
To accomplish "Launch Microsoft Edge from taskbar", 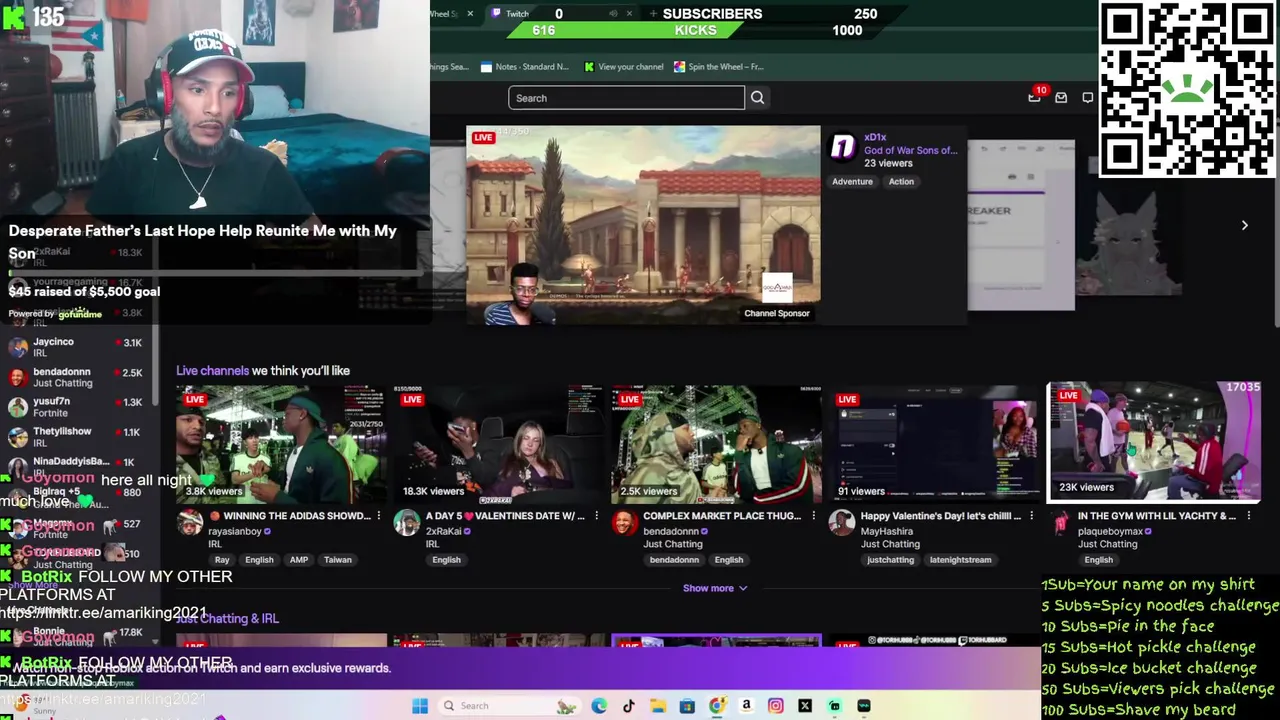I will [x=599, y=706].
